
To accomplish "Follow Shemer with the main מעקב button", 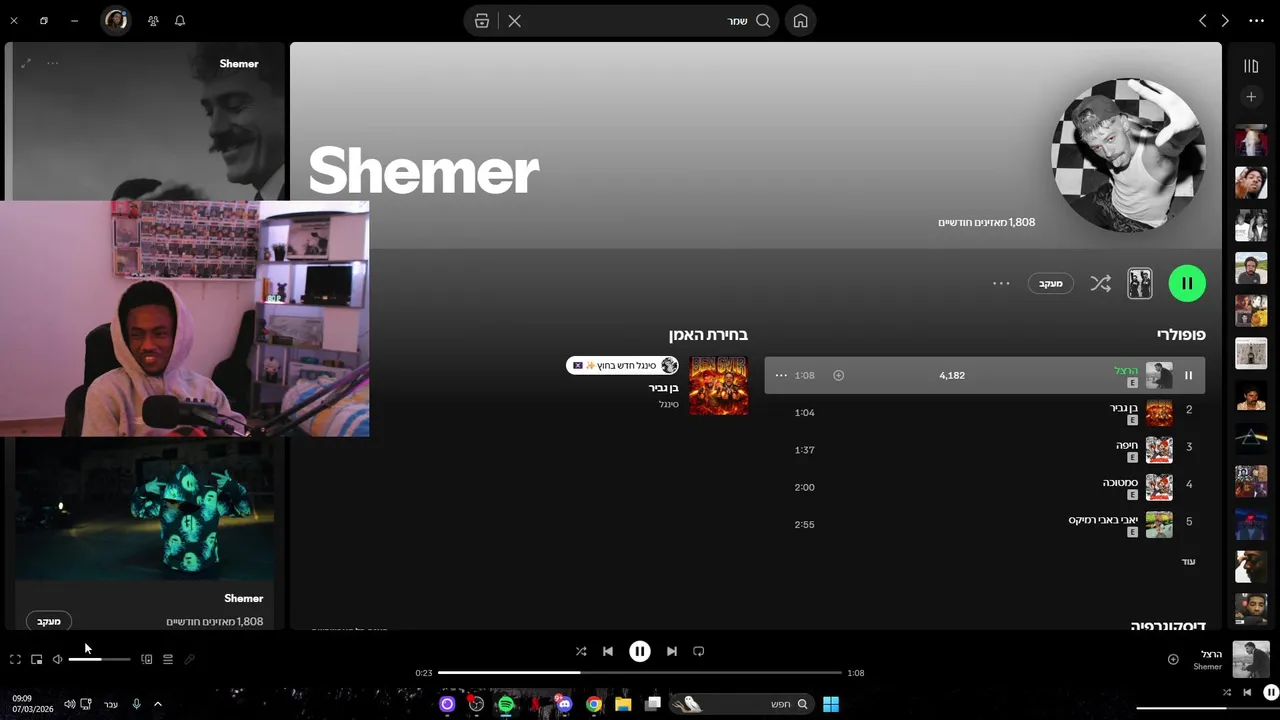I will (1051, 283).
